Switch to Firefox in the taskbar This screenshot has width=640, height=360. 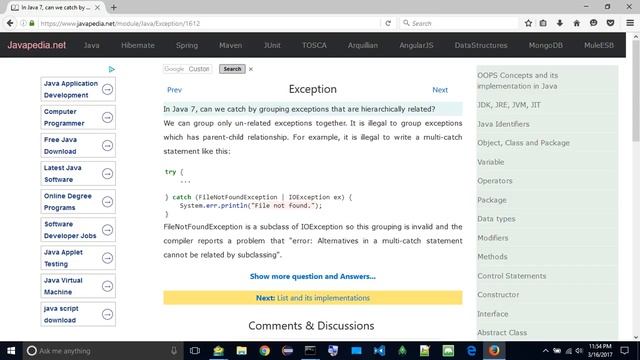coord(494,351)
